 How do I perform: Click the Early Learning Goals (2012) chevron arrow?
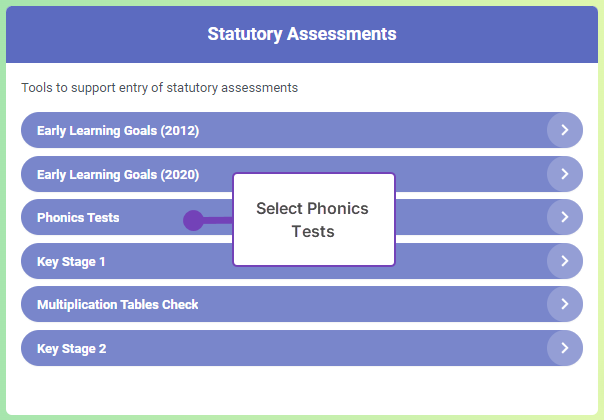(565, 130)
